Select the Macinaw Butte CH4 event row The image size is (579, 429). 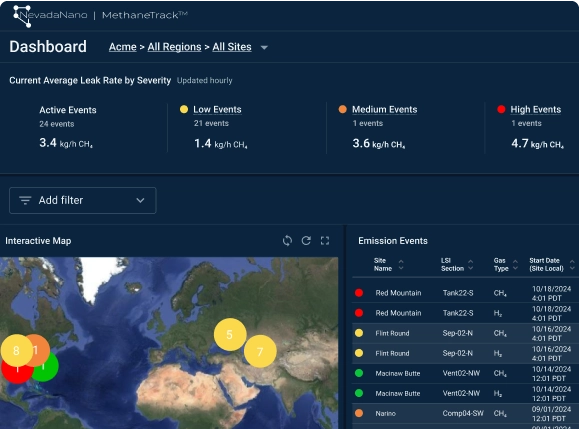tap(465, 374)
